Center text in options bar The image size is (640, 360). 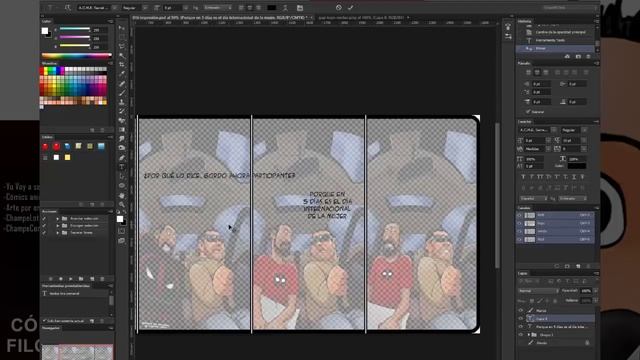pyautogui.click(x=250, y=8)
